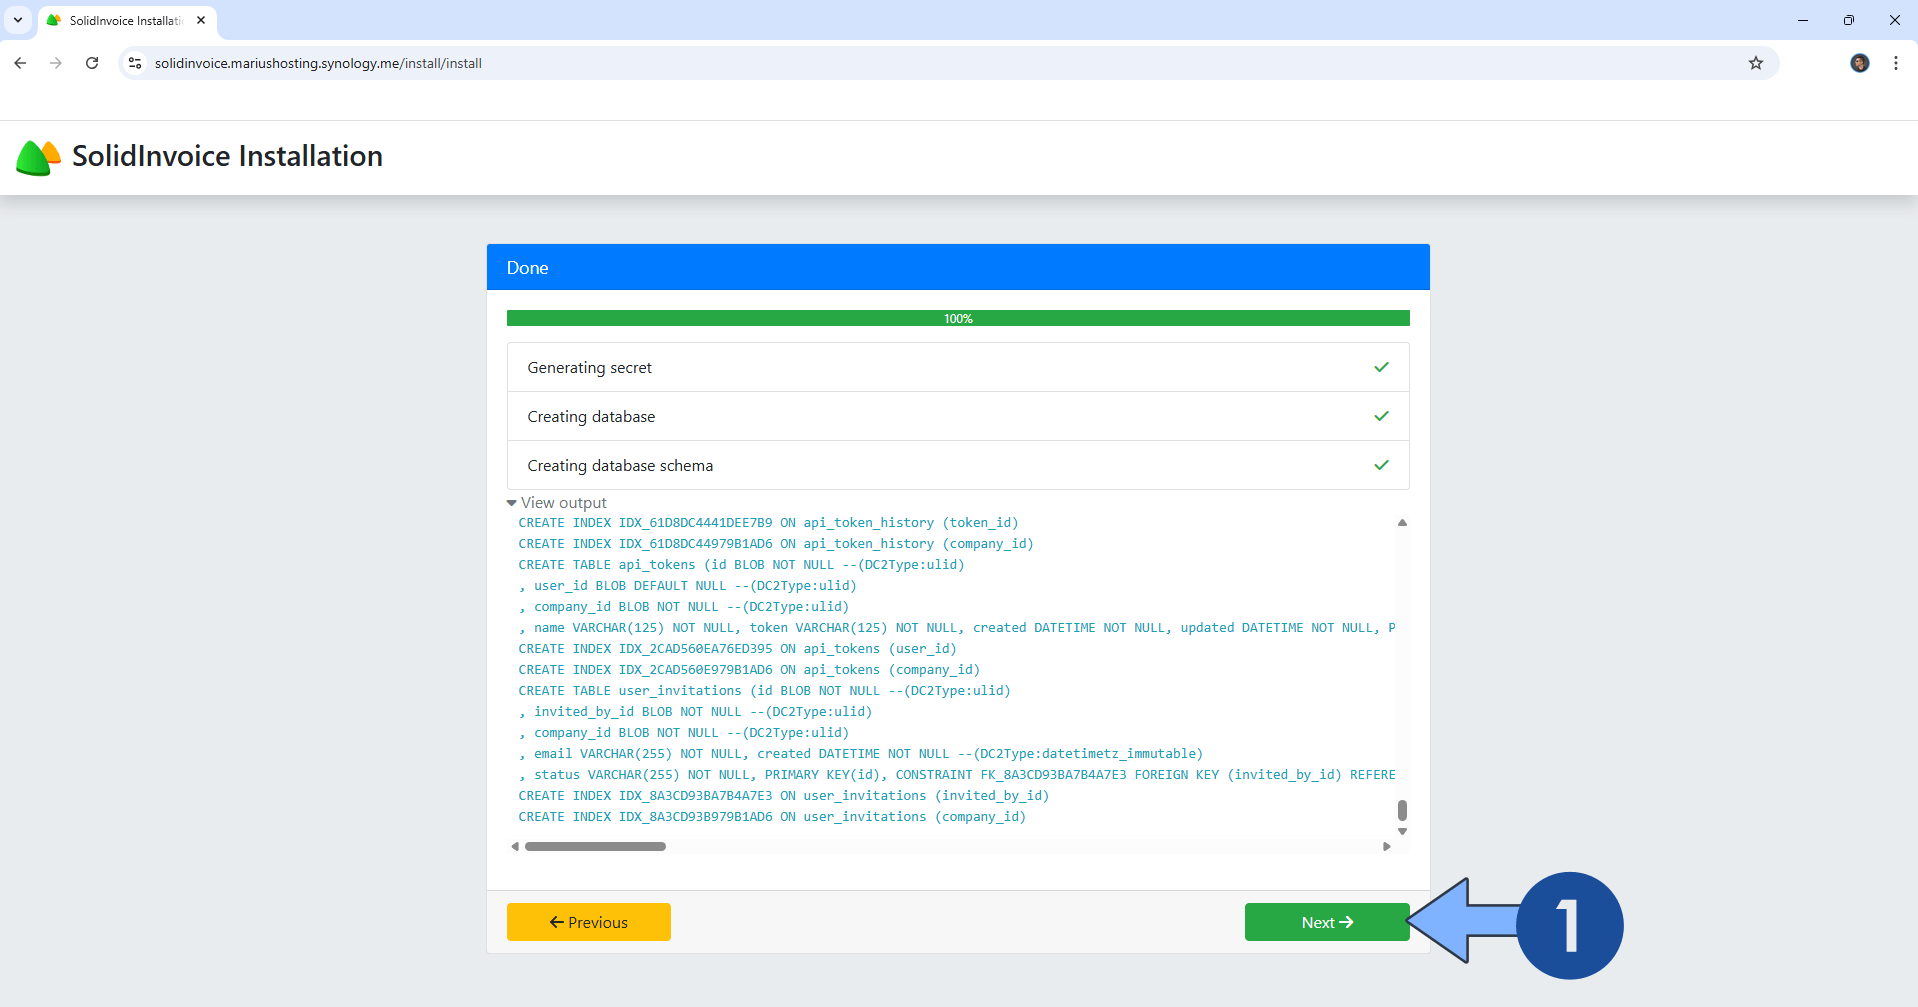Select the SolidInvoice Installation browser tab
The width and height of the screenshot is (1918, 1007).
coord(127,20)
